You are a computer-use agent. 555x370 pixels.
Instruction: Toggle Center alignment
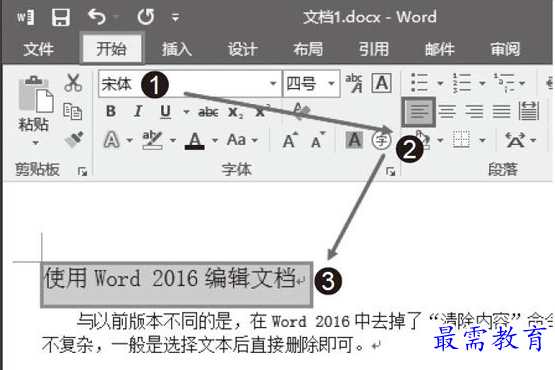[447, 112]
